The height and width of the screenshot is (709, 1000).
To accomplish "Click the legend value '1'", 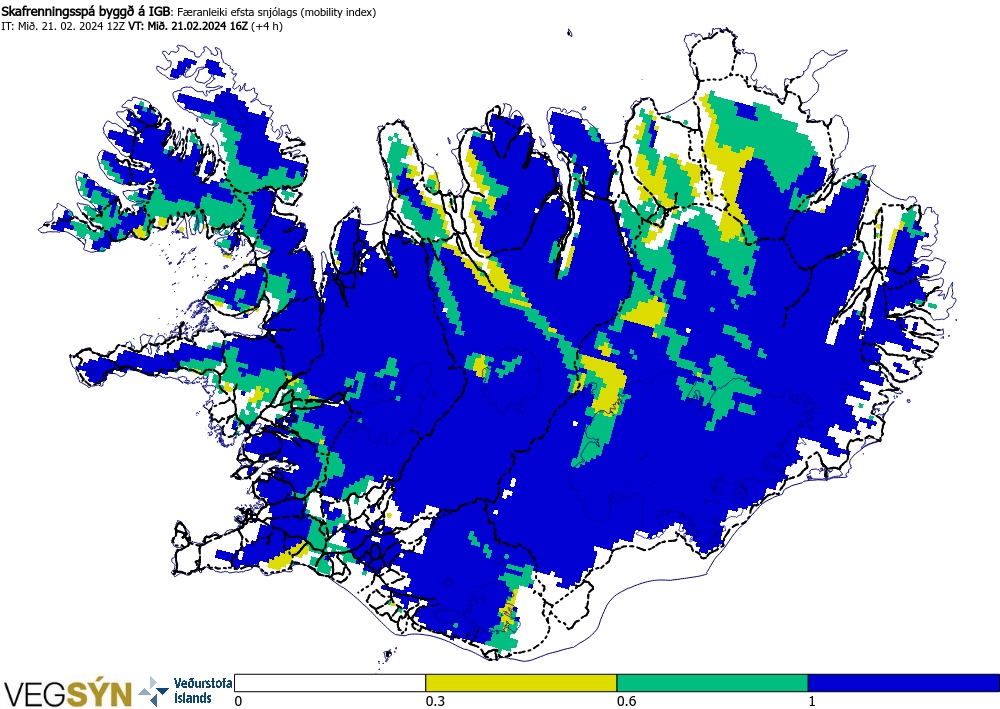I will coord(812,701).
